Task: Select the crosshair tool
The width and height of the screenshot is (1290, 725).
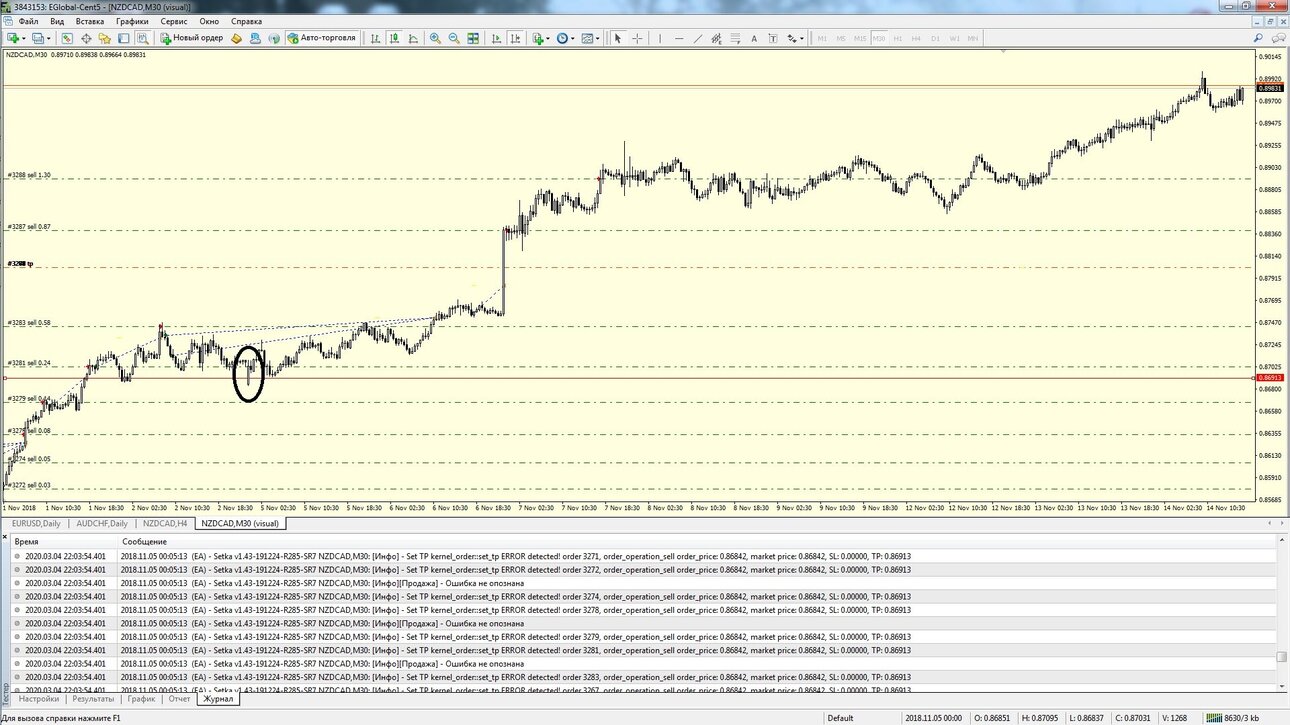Action: pyautogui.click(x=637, y=38)
